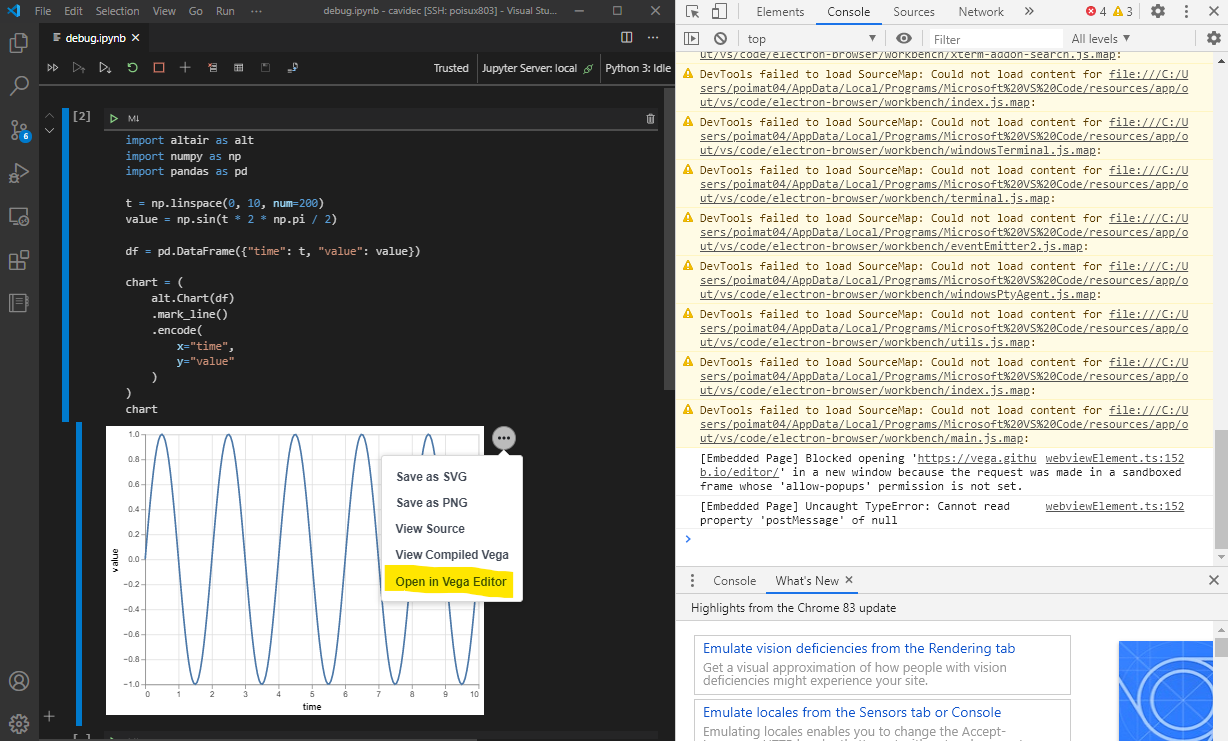The width and height of the screenshot is (1228, 741).
Task: Select the Interrupt Kernel (stop) icon
Action: pyautogui.click(x=159, y=67)
